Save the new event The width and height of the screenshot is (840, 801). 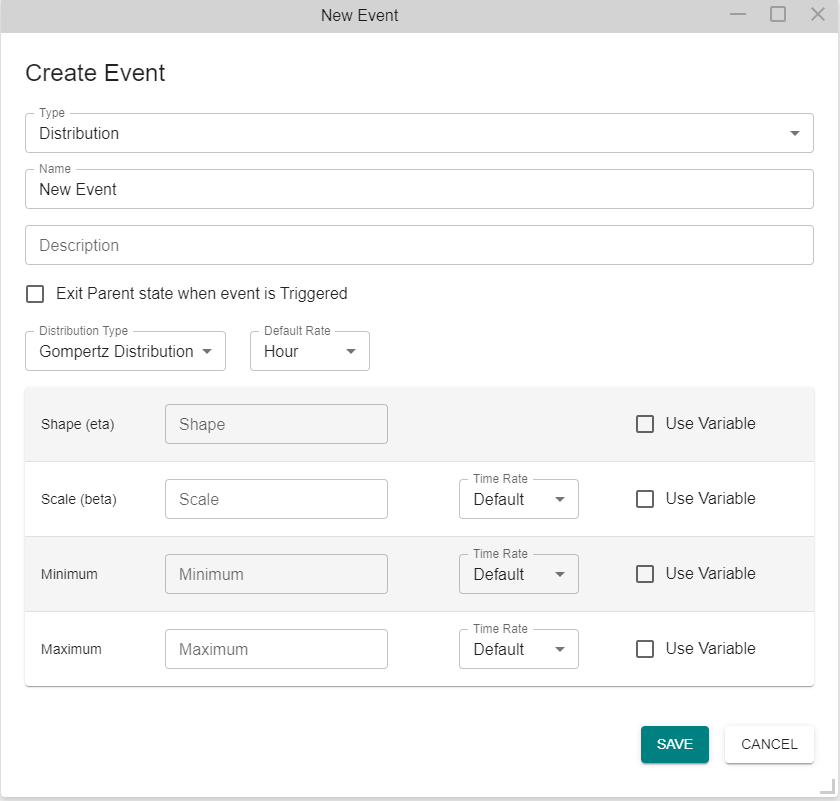coord(674,744)
